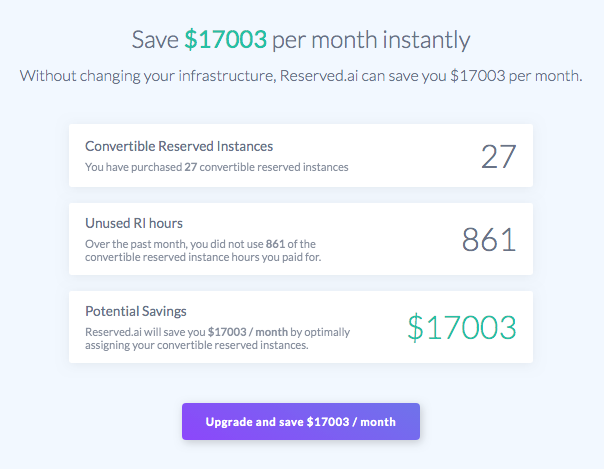The width and height of the screenshot is (604, 469).
Task: Click the "You have purchased" description text
Action: pos(133,167)
